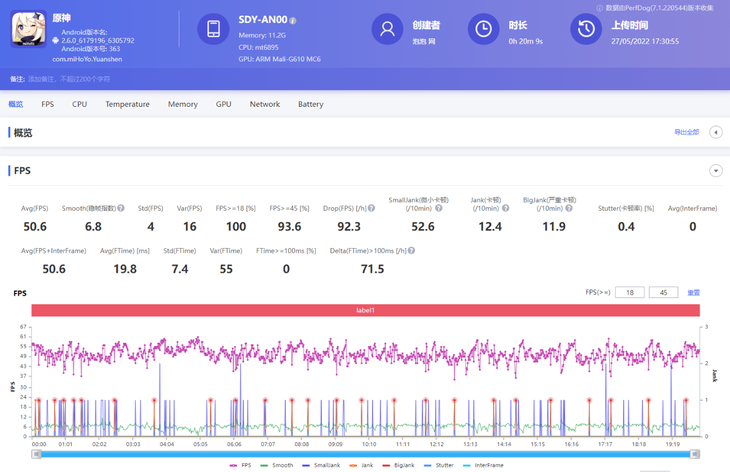
Task: Click the FPS threshold field showing 18
Action: click(629, 293)
